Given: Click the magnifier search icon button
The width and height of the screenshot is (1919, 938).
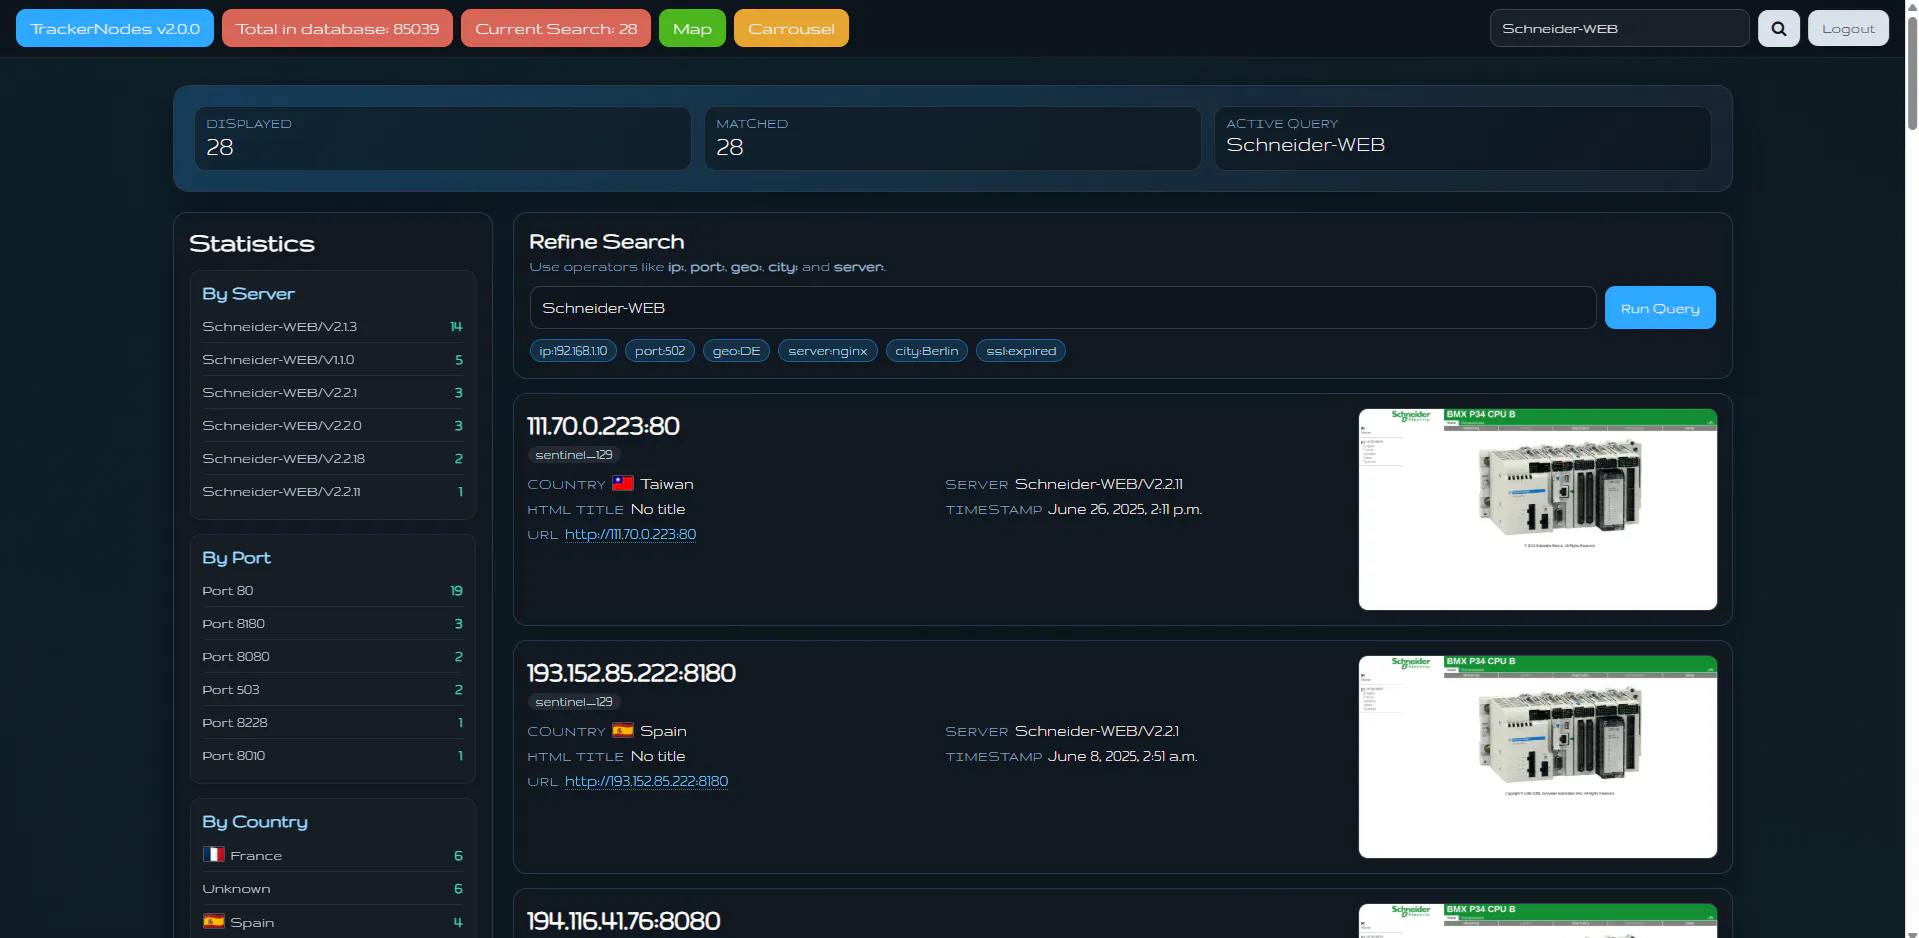Looking at the screenshot, I should pos(1778,28).
